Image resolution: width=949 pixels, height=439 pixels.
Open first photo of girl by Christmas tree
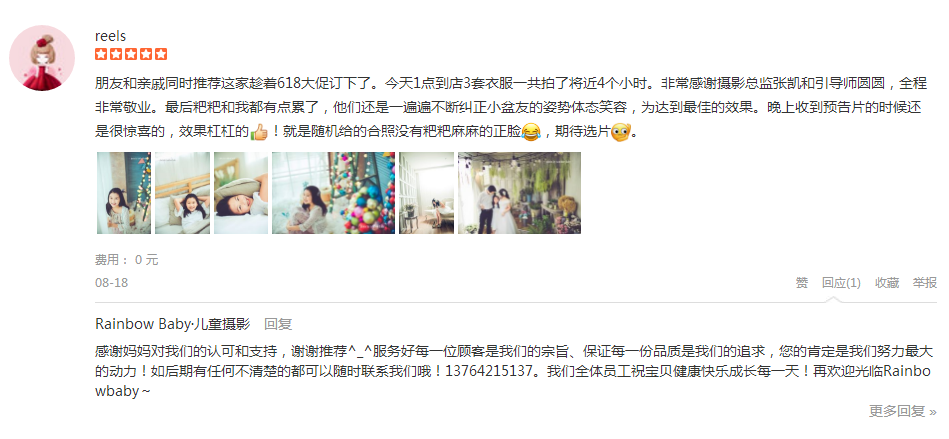tap(124, 193)
